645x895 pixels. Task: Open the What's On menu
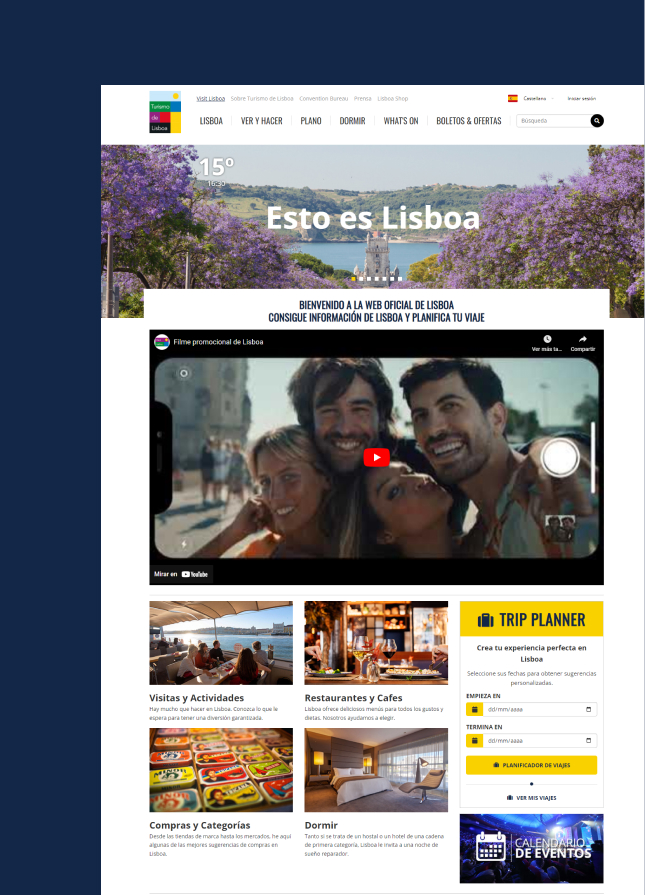[x=401, y=121]
